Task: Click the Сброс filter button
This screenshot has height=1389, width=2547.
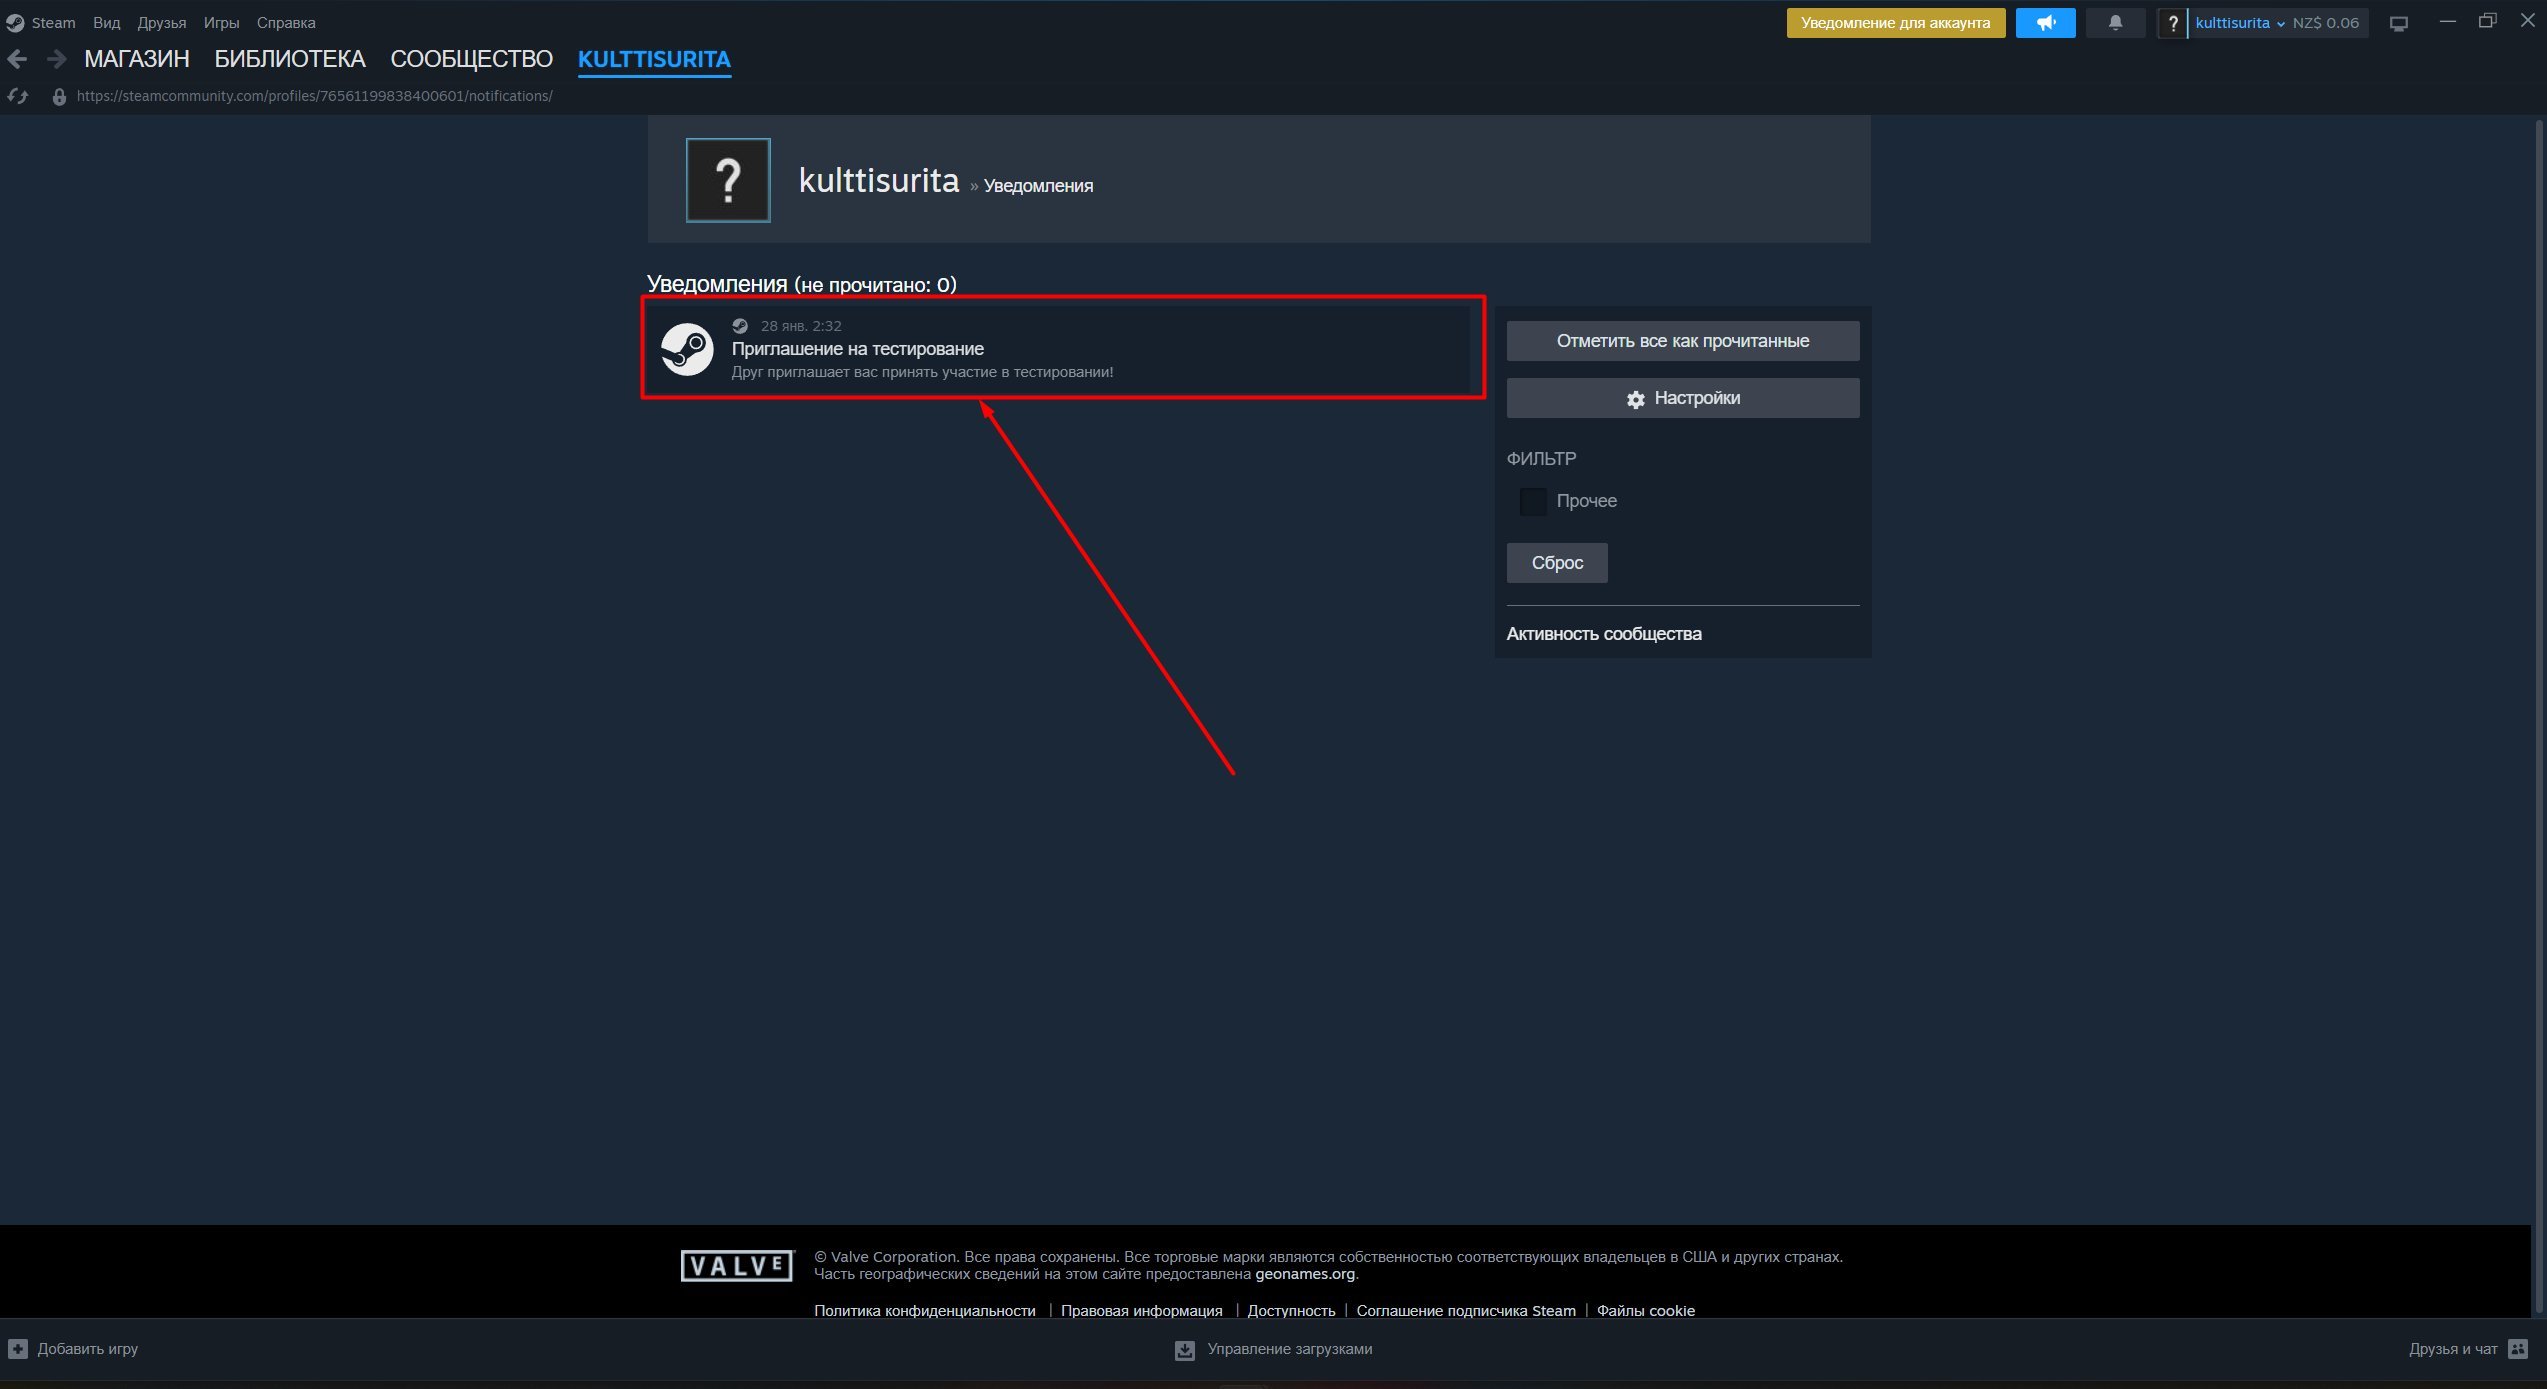Action: point(1557,563)
